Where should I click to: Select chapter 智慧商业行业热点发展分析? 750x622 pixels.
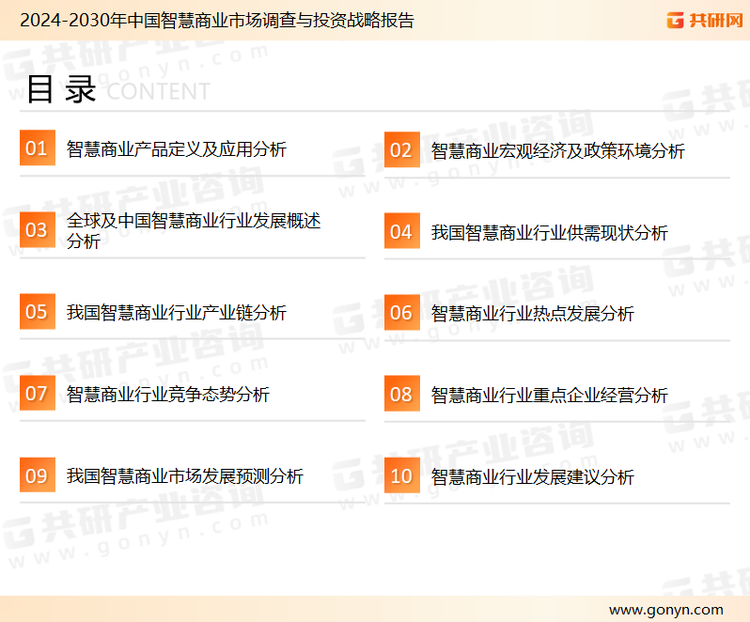(x=532, y=314)
